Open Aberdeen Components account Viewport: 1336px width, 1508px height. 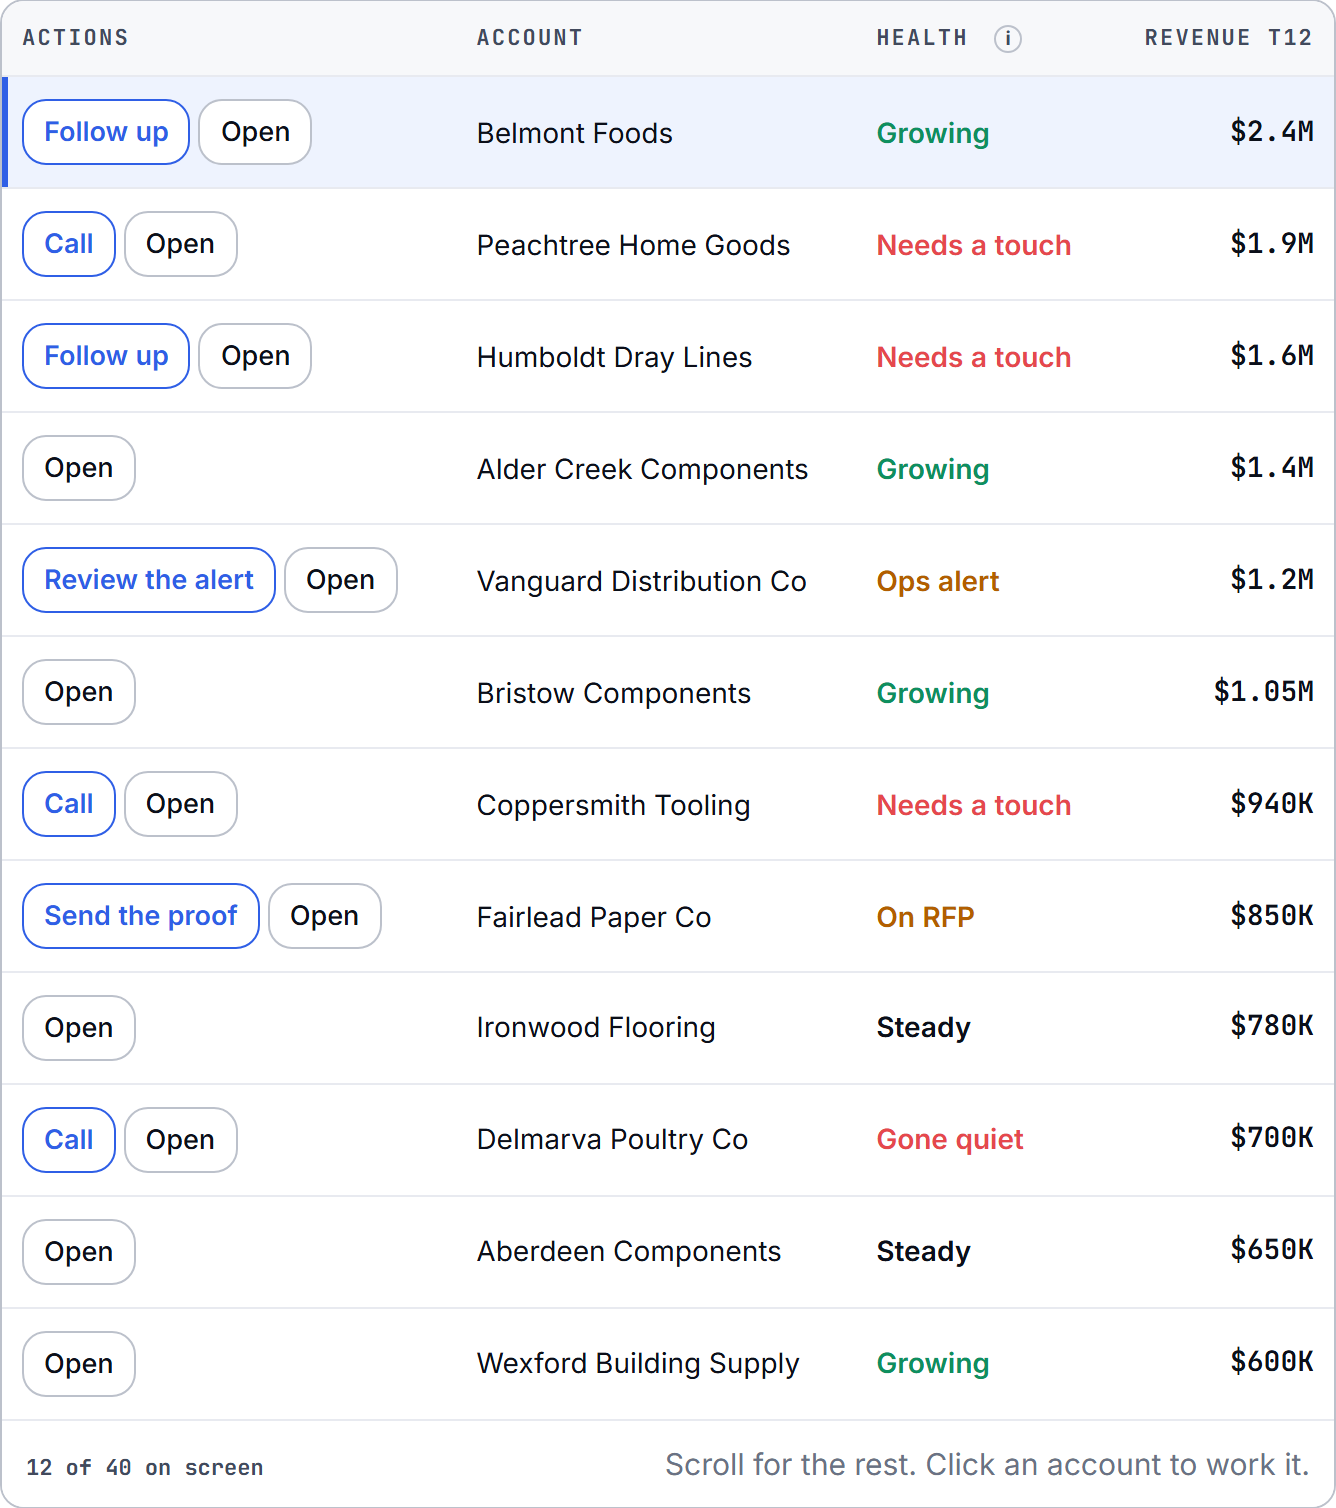pos(79,1252)
